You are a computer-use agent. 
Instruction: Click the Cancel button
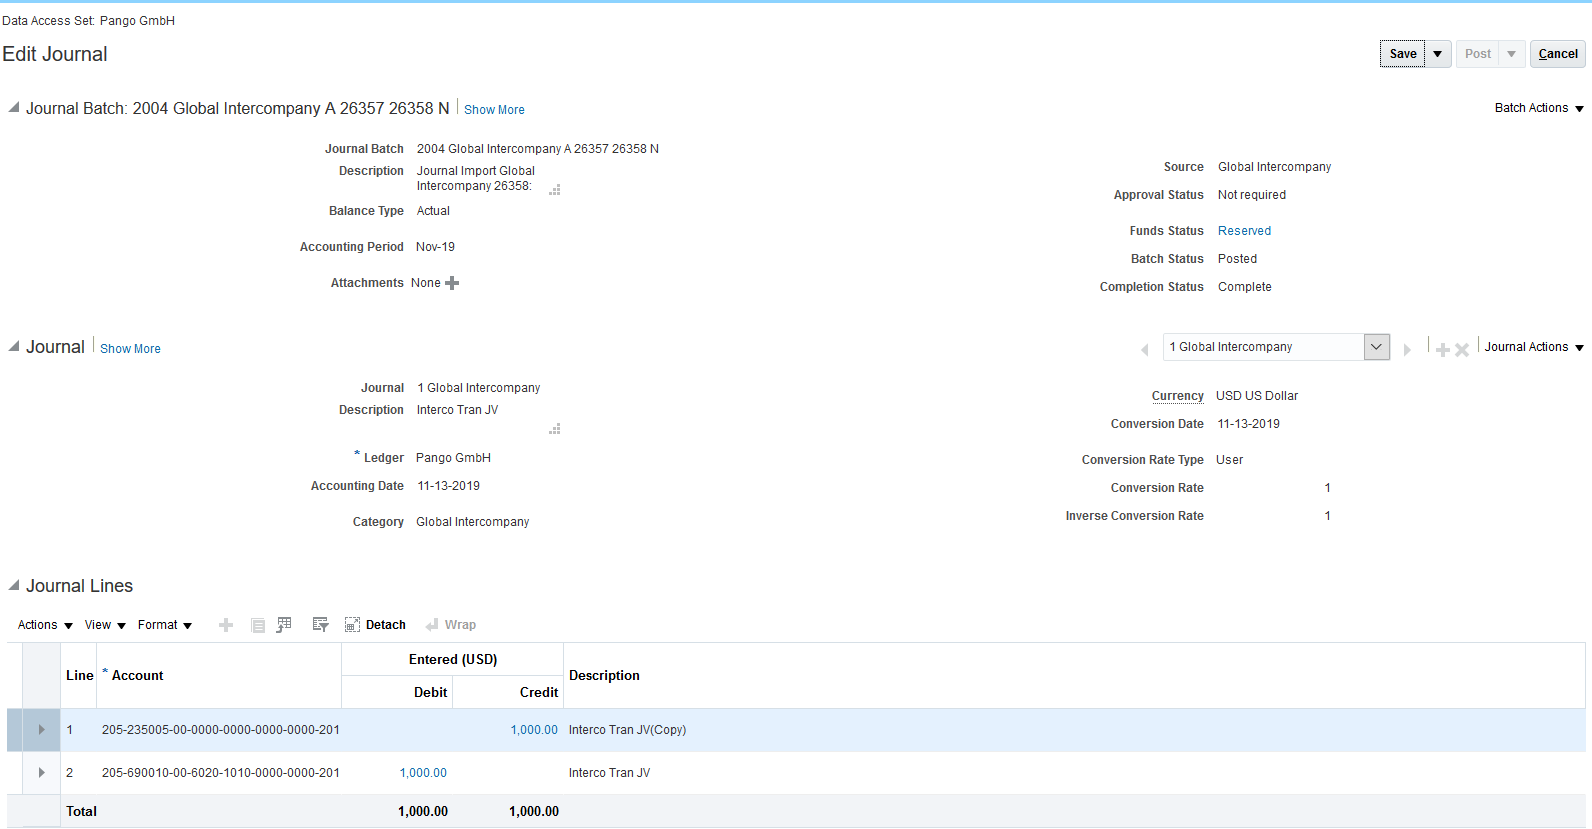pos(1557,54)
